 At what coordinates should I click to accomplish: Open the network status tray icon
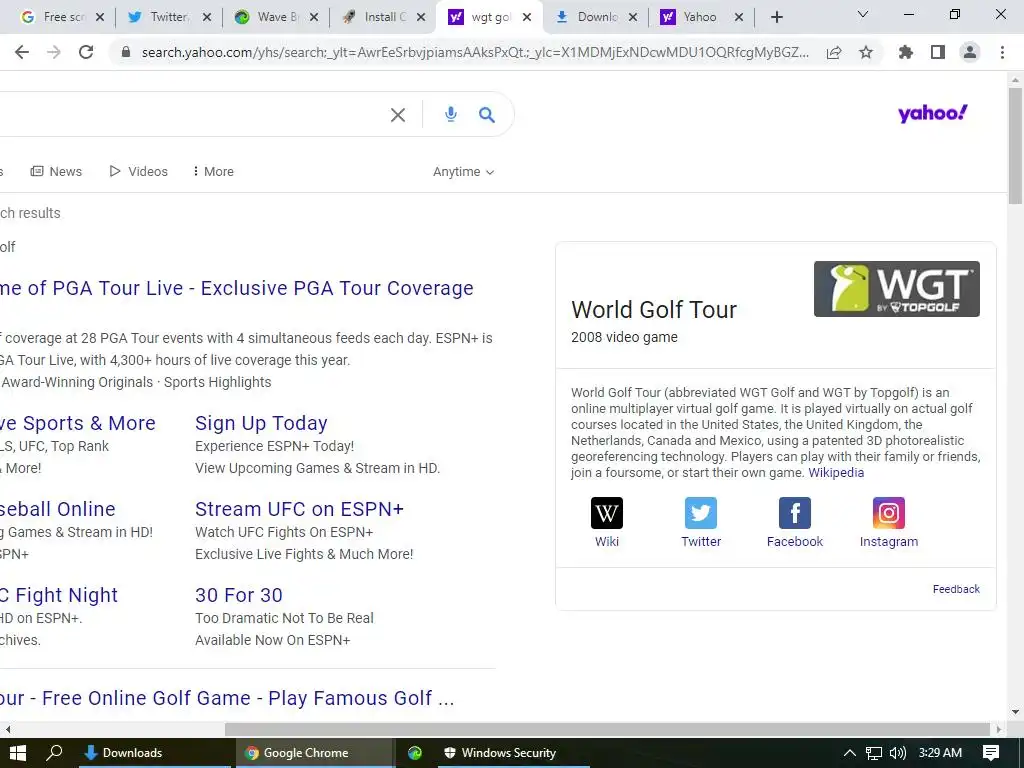coord(874,753)
